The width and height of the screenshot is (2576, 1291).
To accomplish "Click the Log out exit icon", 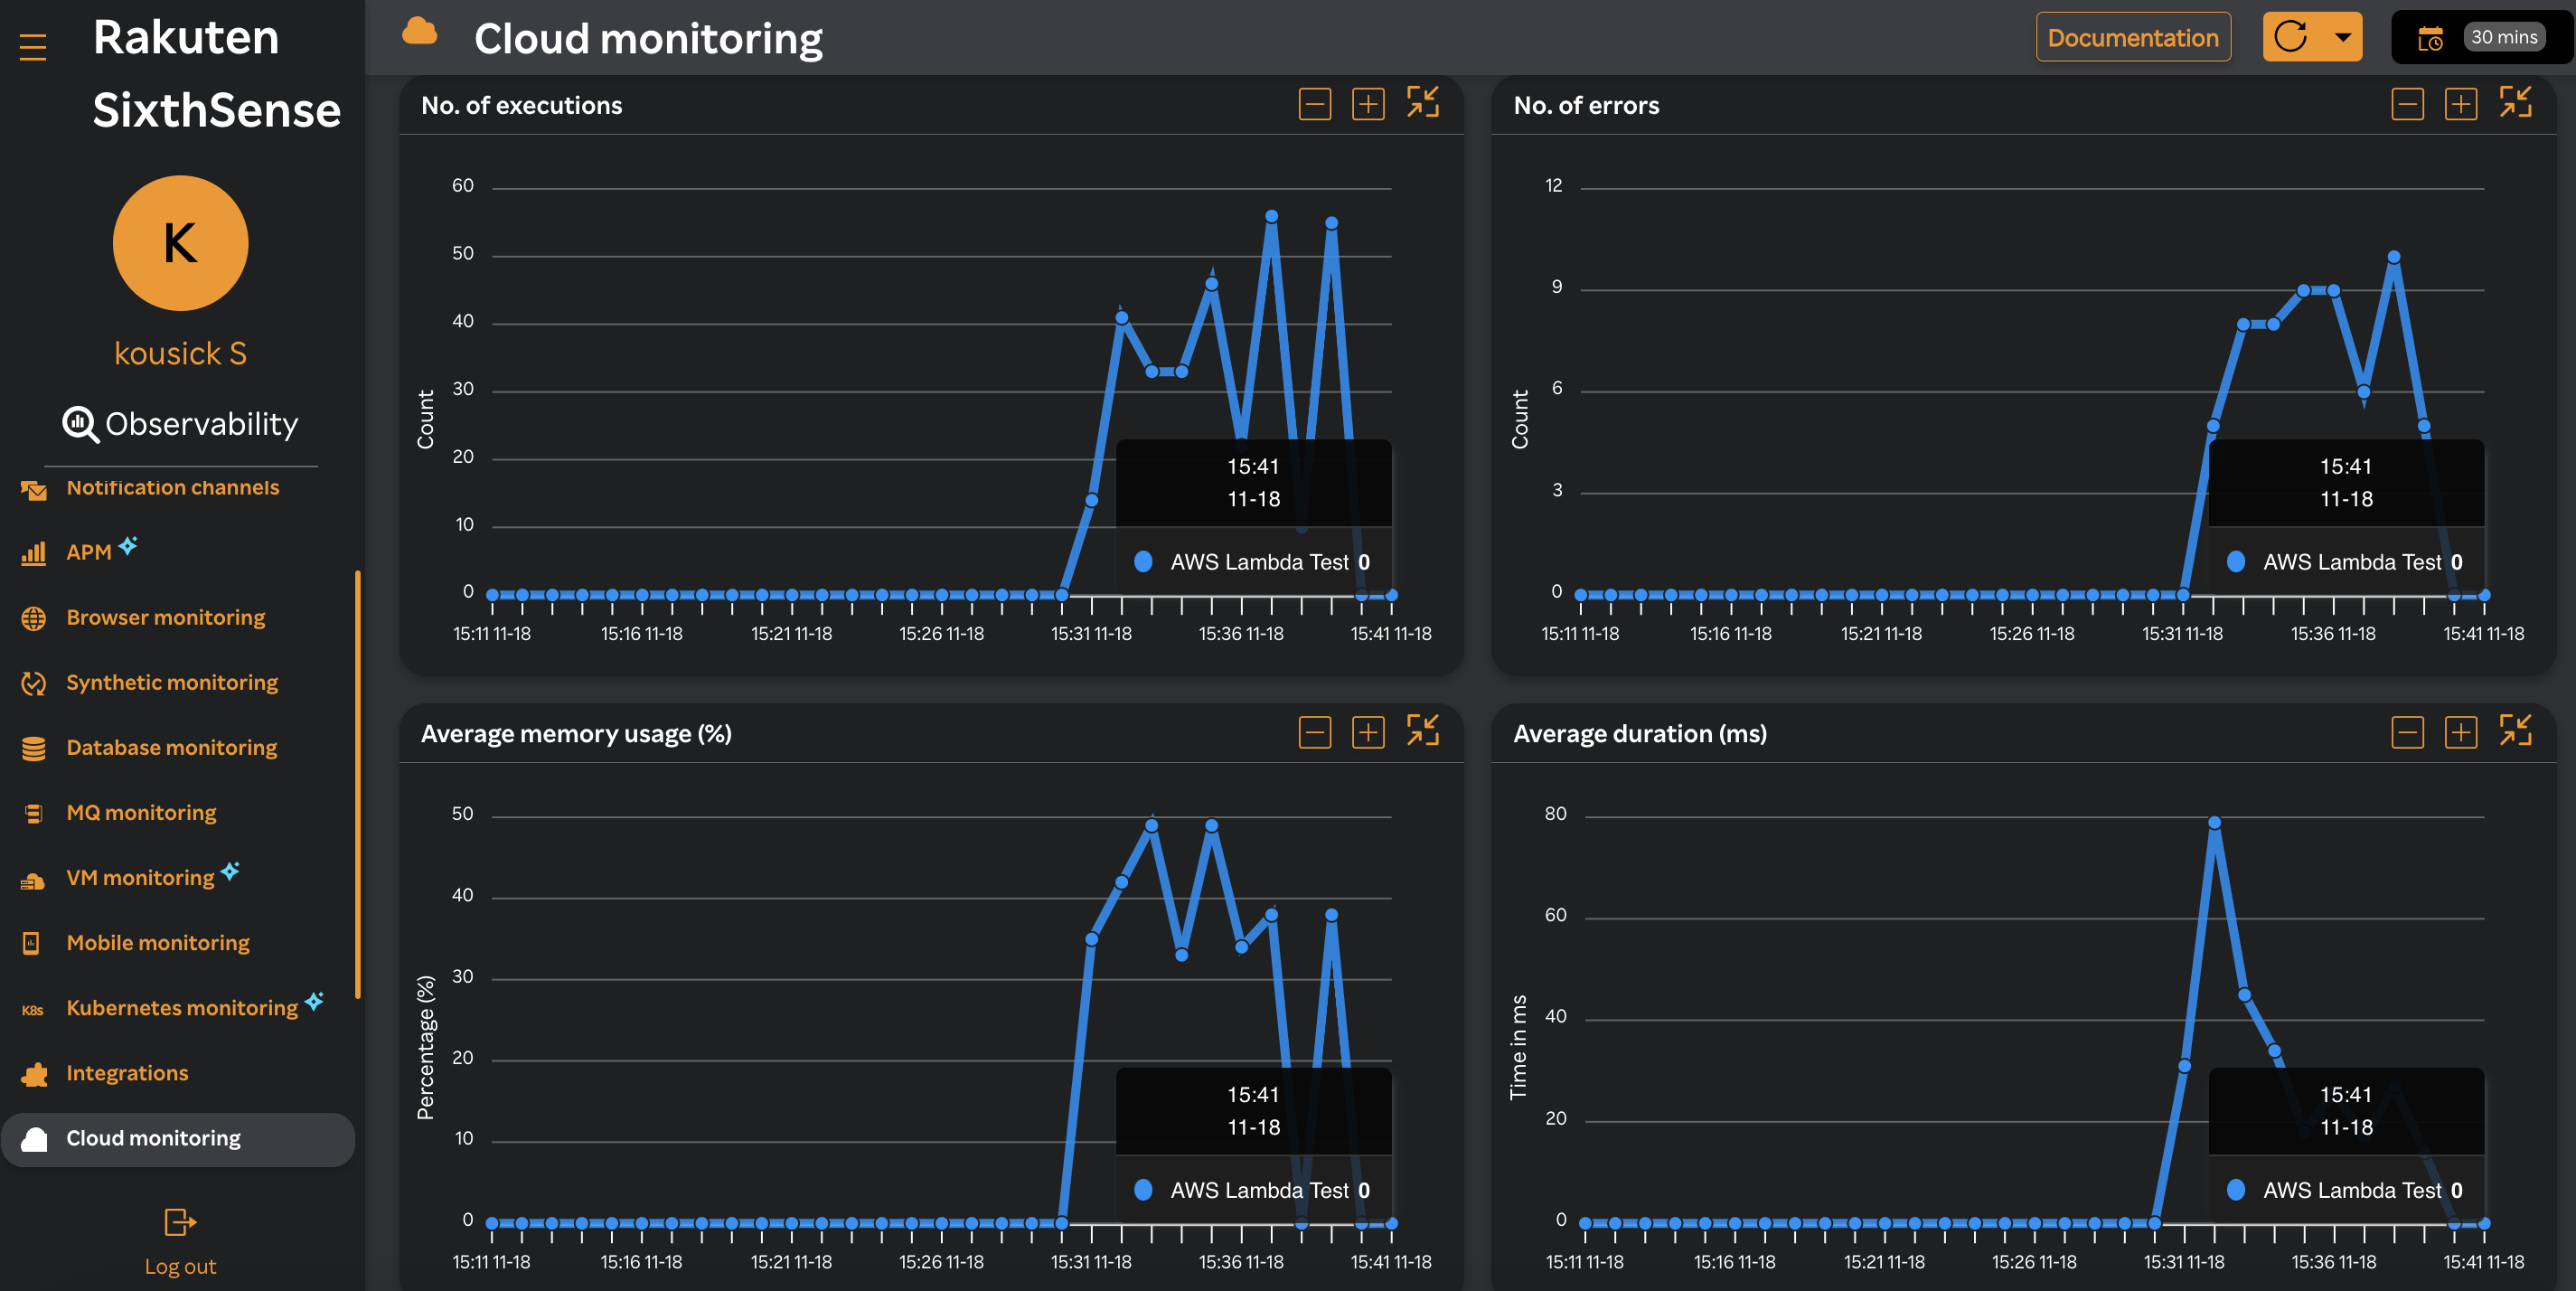I will [180, 1222].
